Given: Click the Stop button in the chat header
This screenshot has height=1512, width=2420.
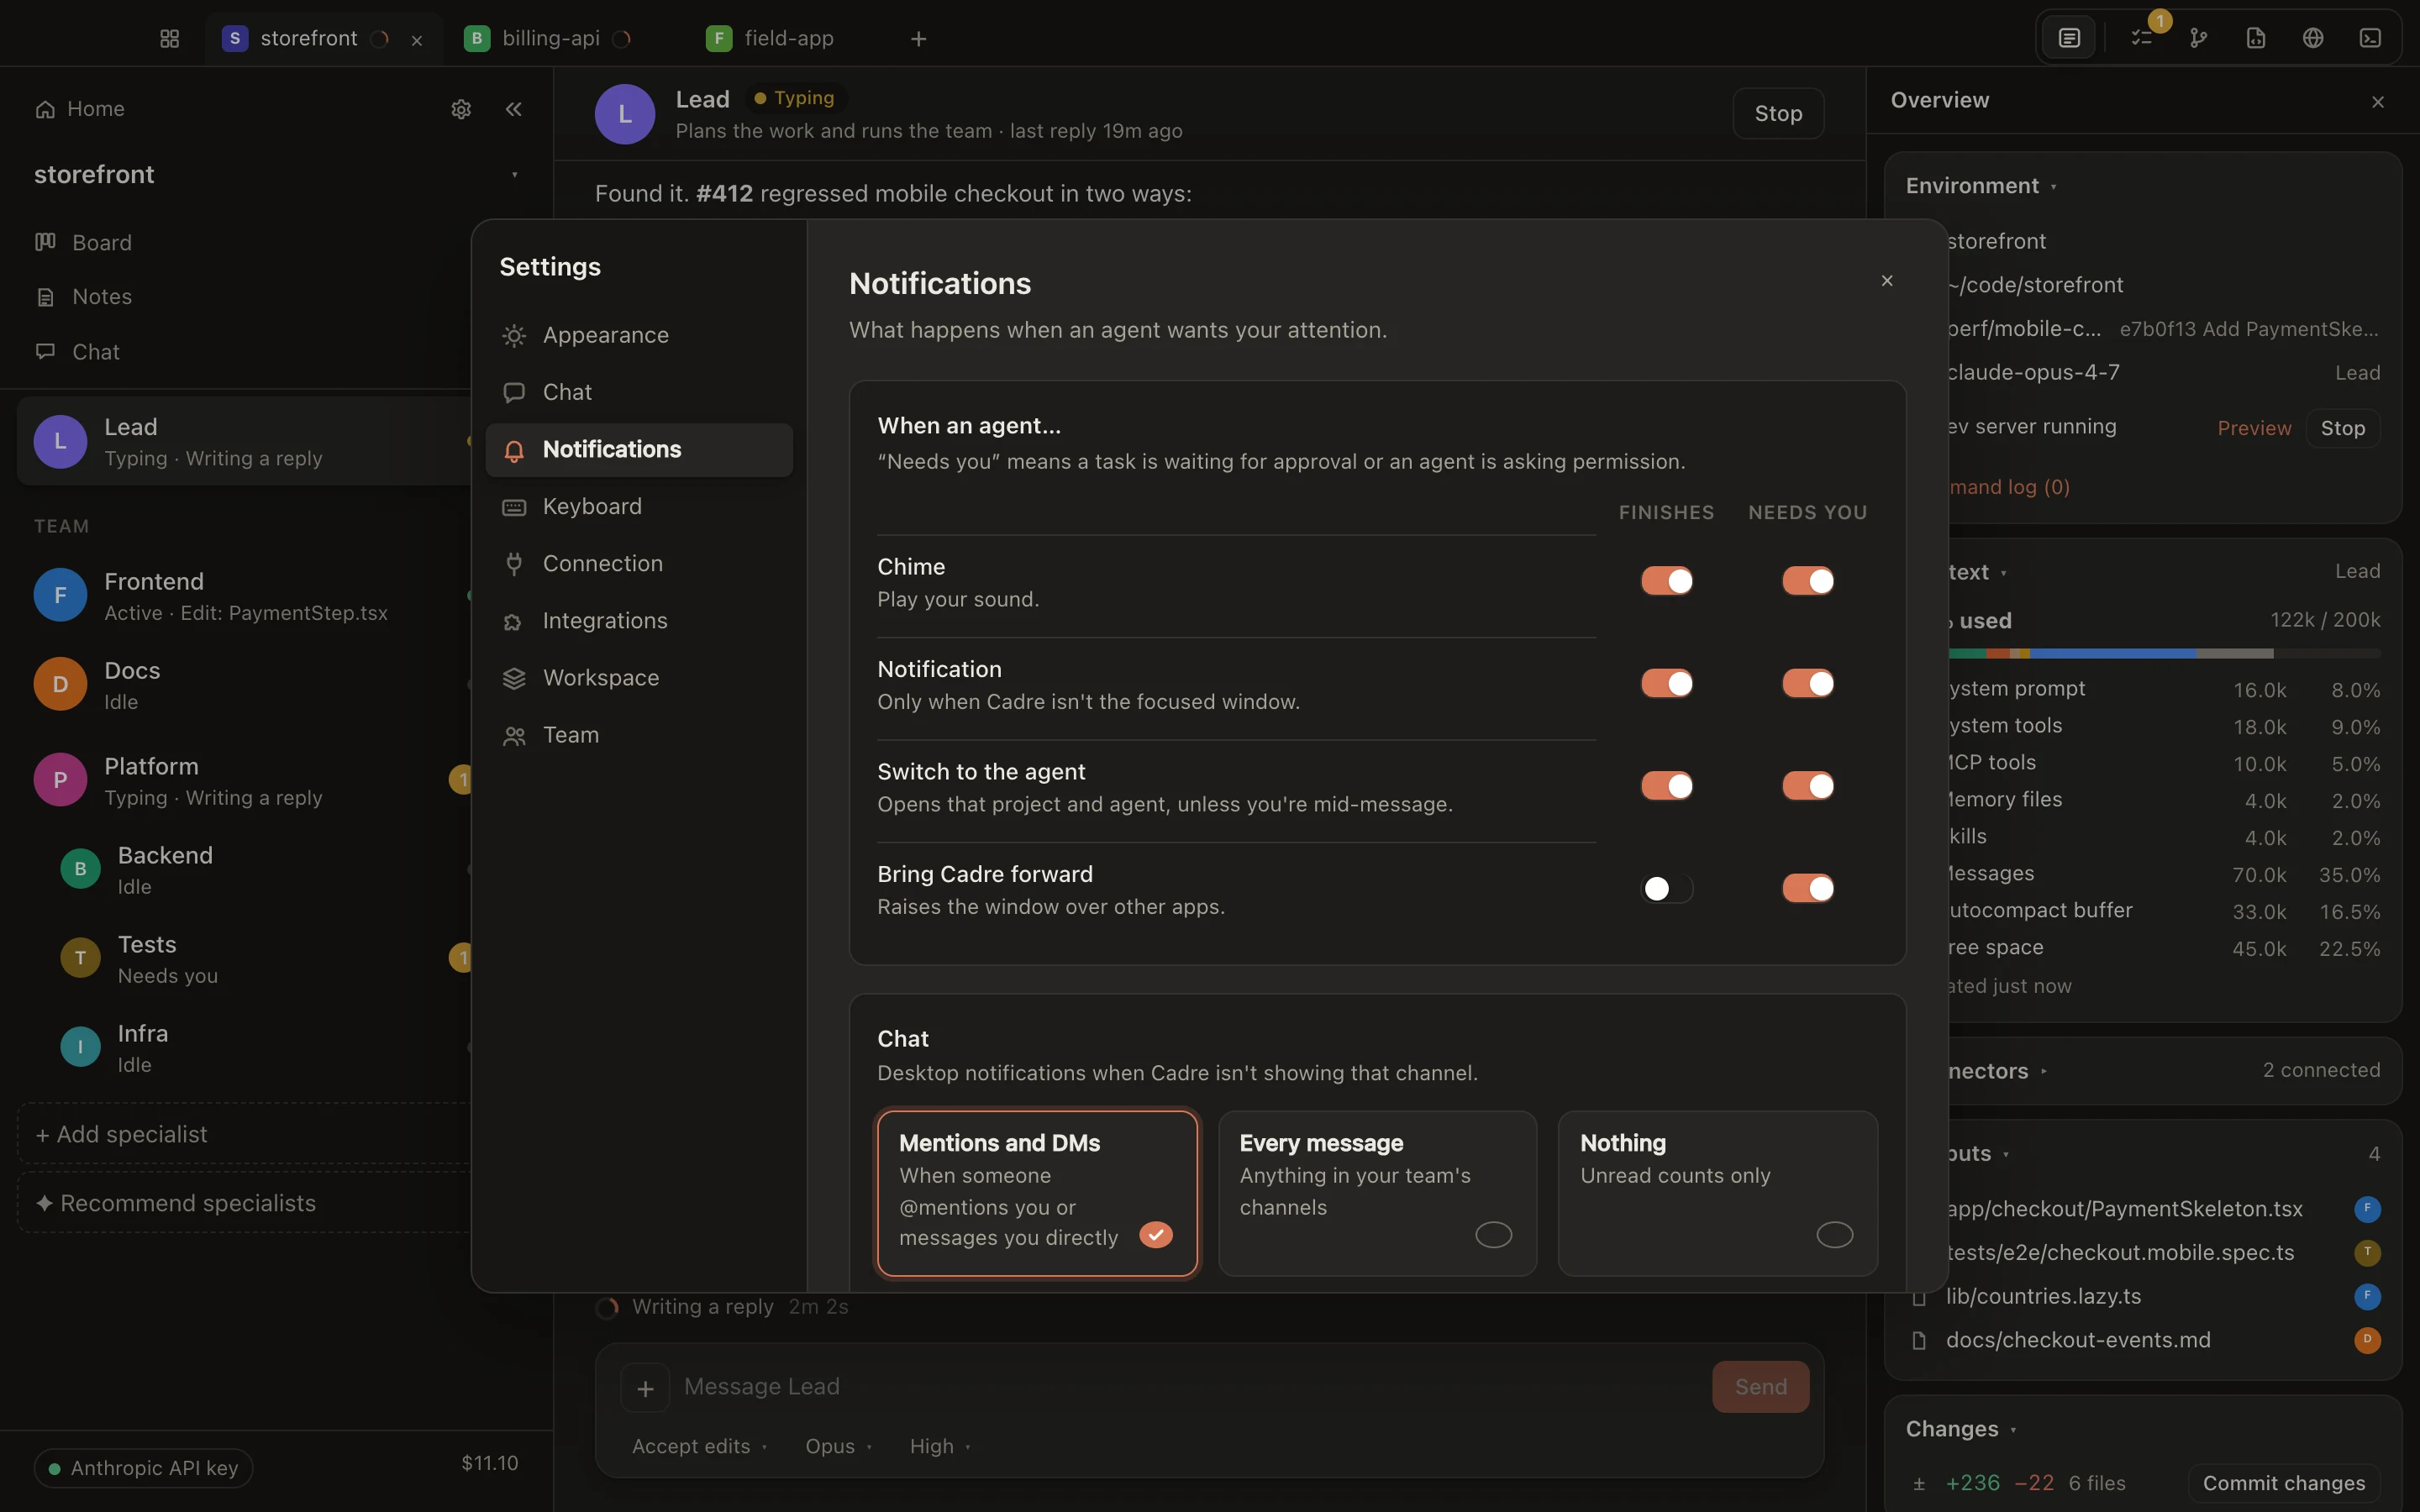Looking at the screenshot, I should 1778,114.
